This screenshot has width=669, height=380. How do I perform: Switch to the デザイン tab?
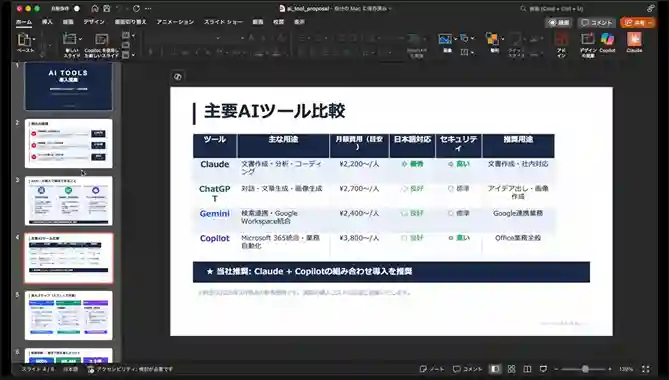coord(94,22)
